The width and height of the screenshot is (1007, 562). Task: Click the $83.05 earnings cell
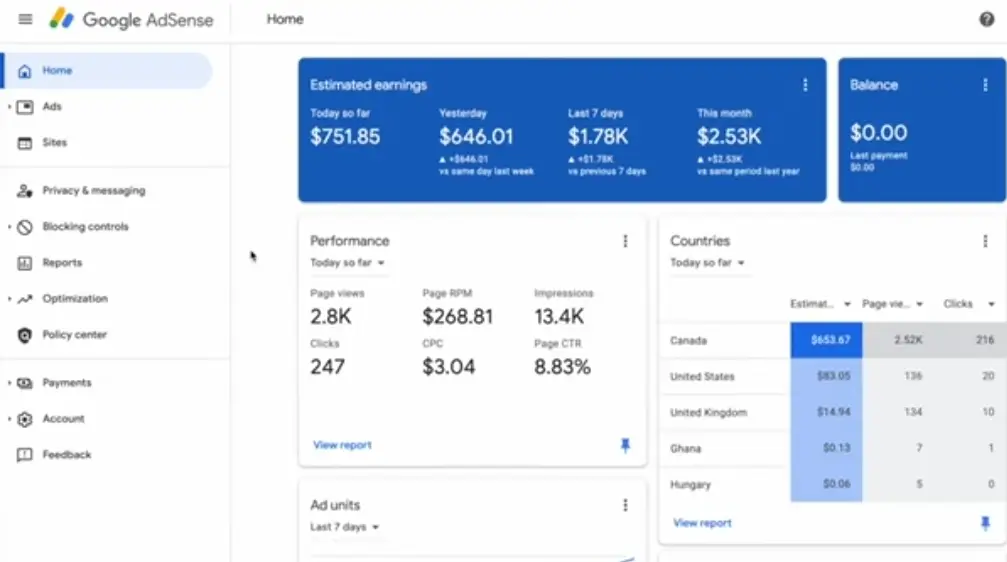click(826, 376)
